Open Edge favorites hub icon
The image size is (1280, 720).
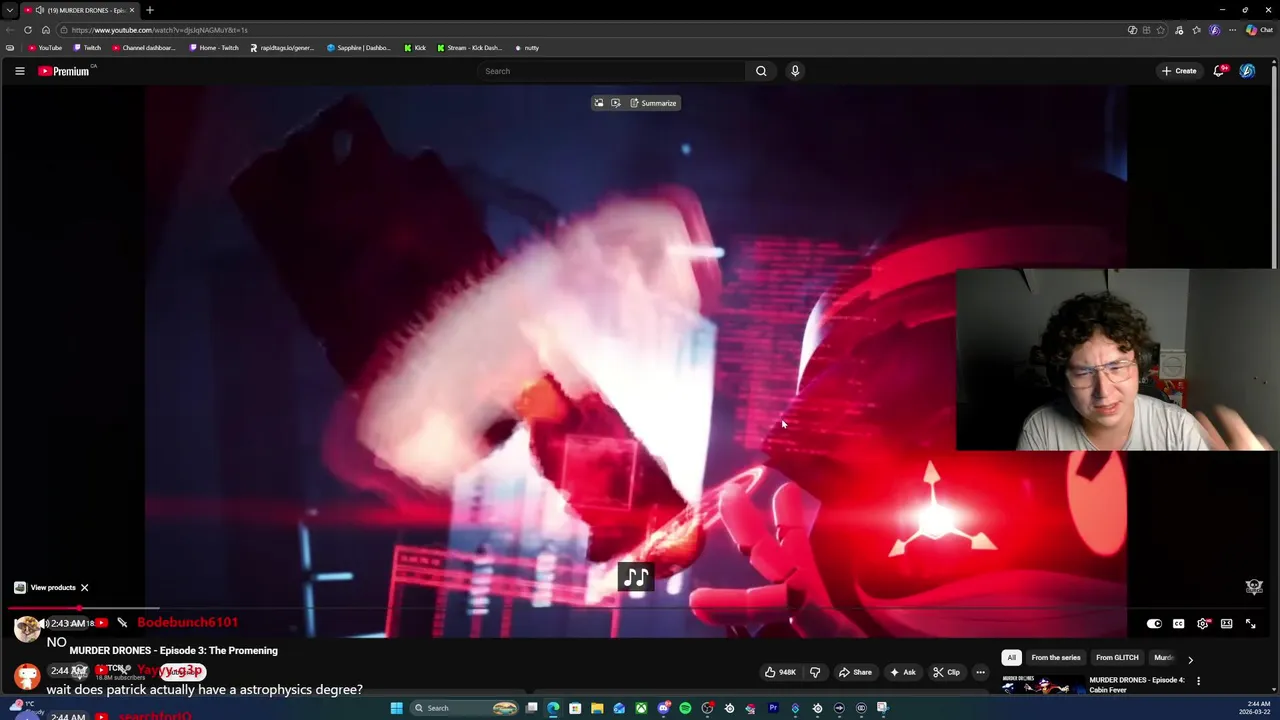1196,30
